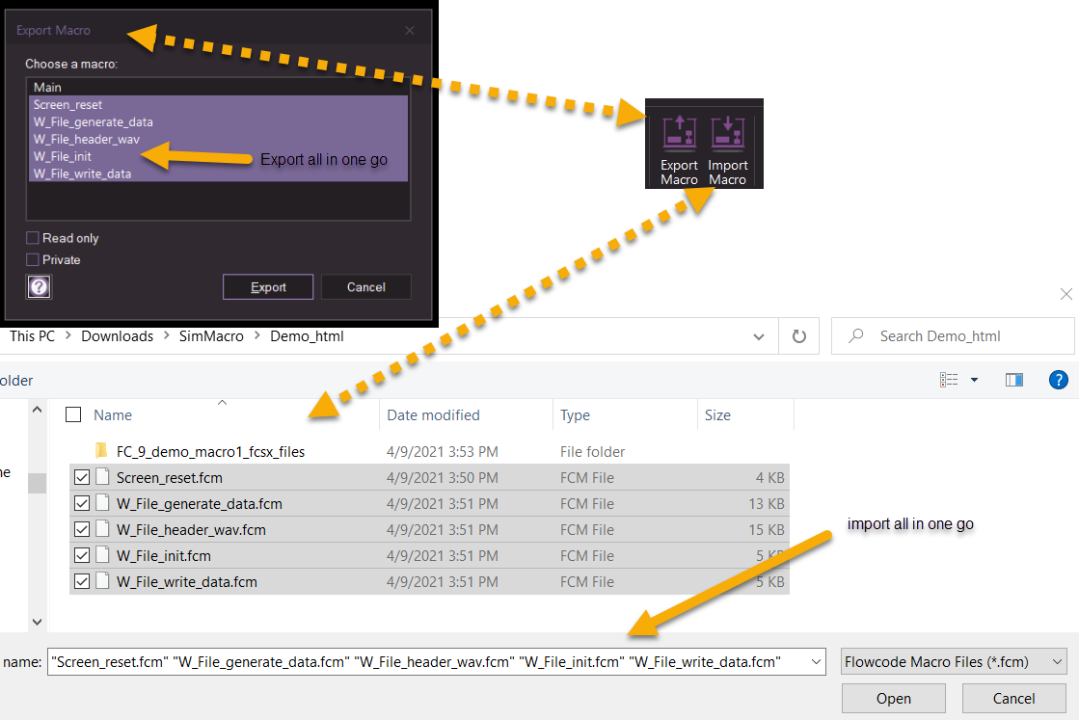
Task: Click the refresh folder icon
Action: click(x=798, y=337)
